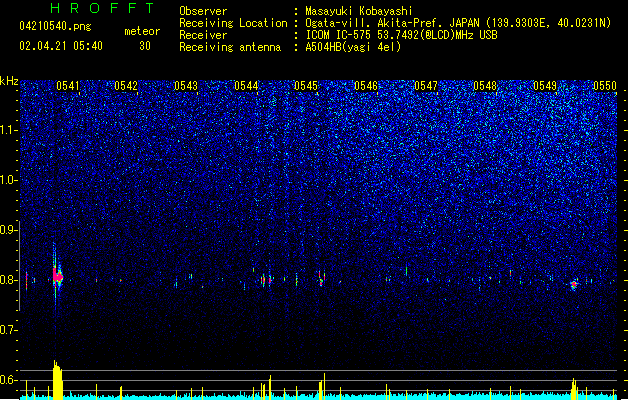Select the filename 04210540.png
This screenshot has width=629, height=400.
click(55, 26)
